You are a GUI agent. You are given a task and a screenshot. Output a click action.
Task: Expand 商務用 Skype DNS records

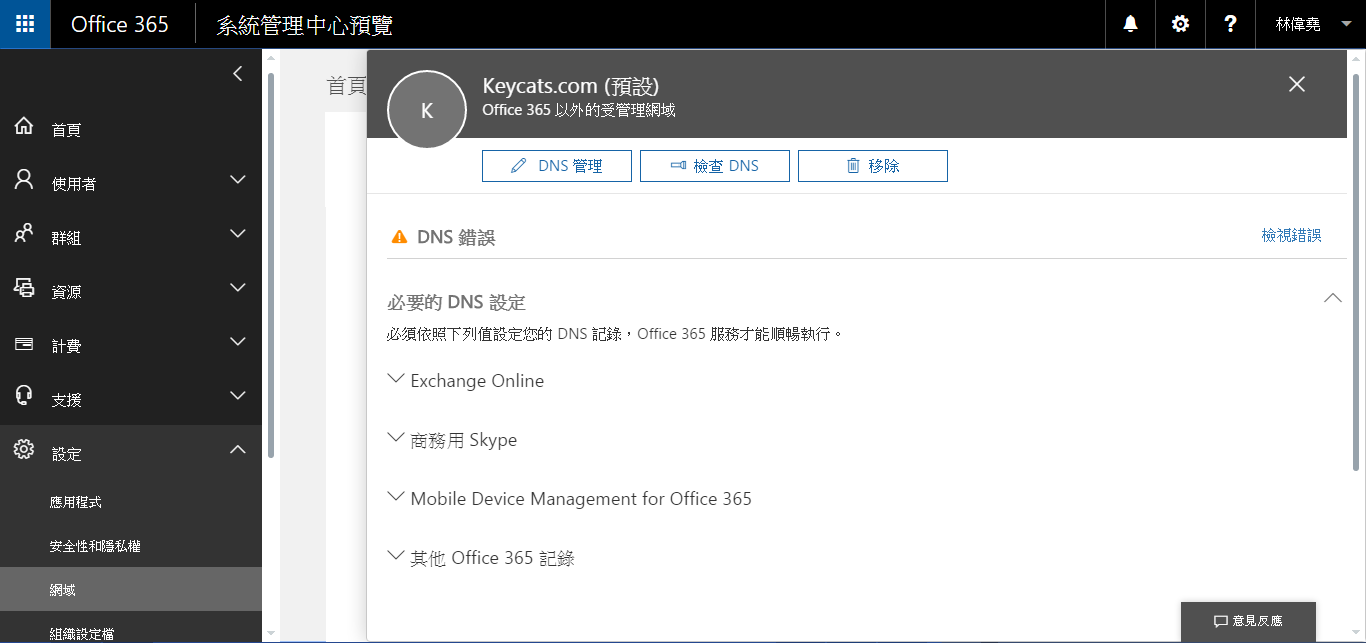pyautogui.click(x=452, y=440)
